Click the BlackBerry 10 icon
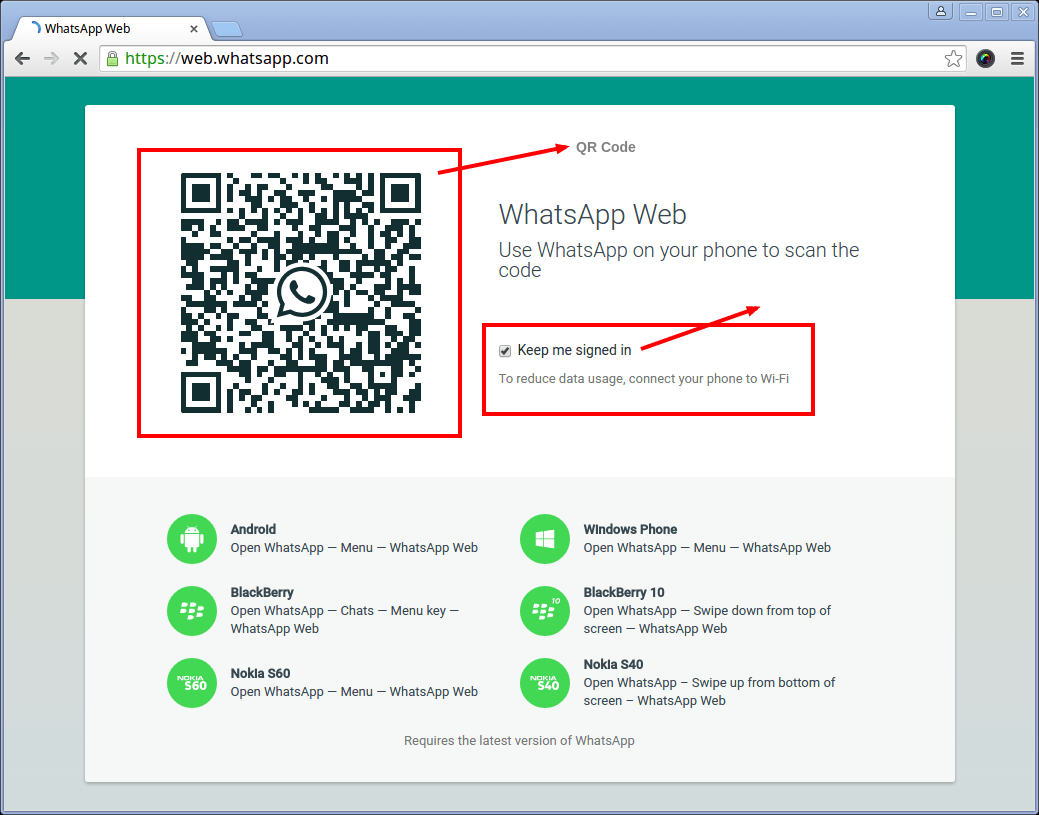 (545, 611)
